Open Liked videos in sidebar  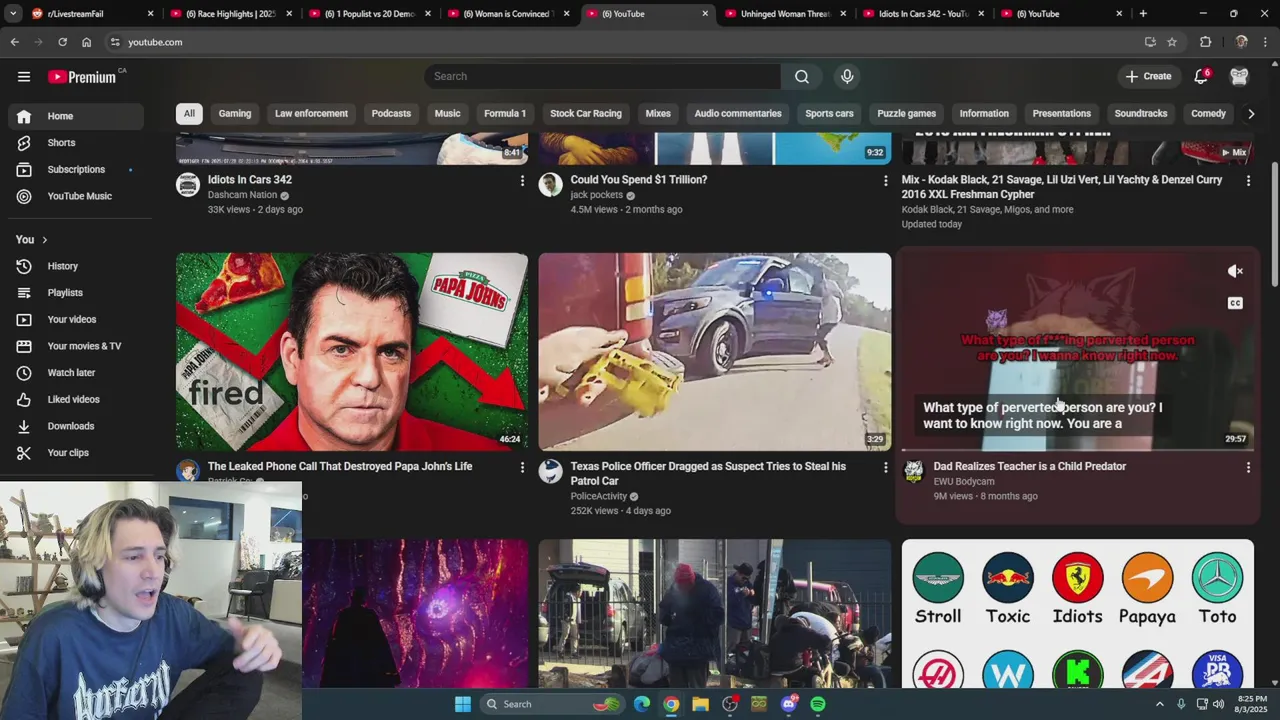point(76,399)
